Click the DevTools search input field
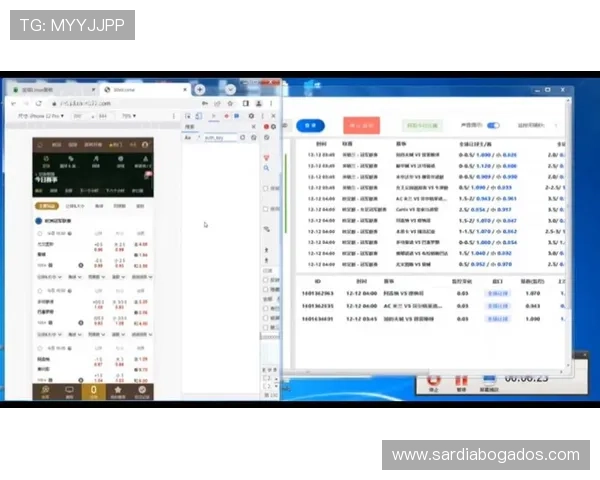Viewport: 600px width, 480px height. tap(222, 138)
